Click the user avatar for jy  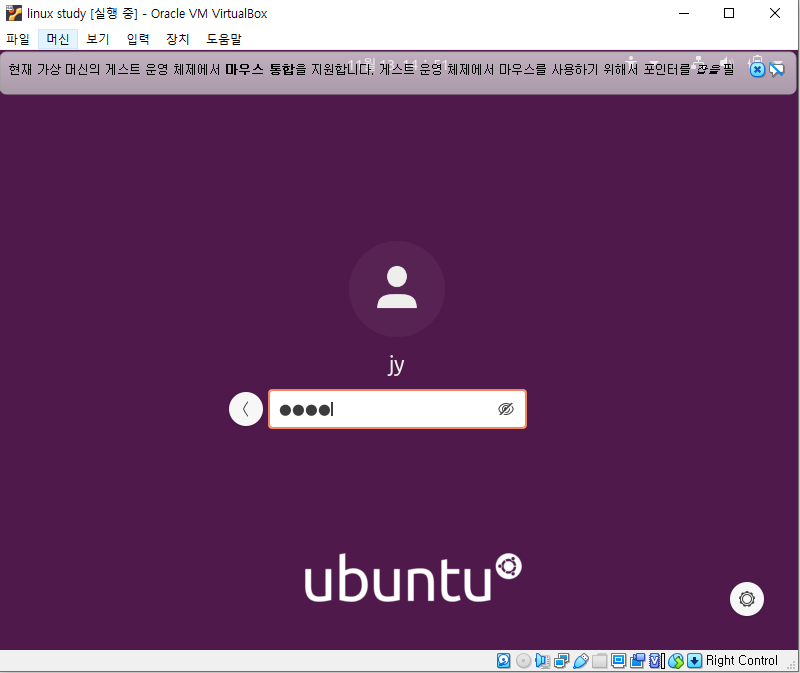[x=397, y=289]
